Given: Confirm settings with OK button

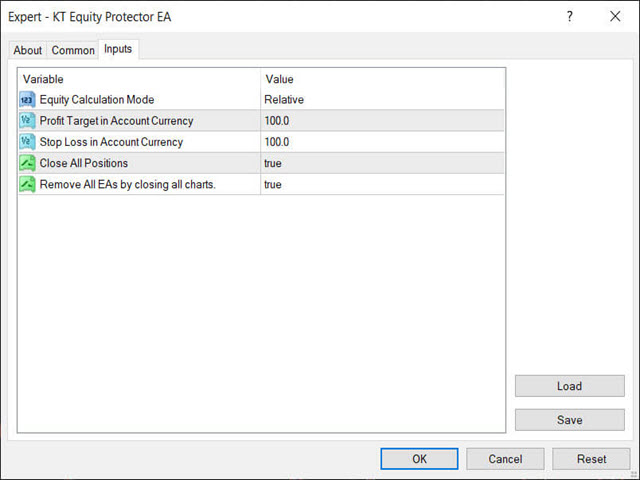Looking at the screenshot, I should coord(419,459).
